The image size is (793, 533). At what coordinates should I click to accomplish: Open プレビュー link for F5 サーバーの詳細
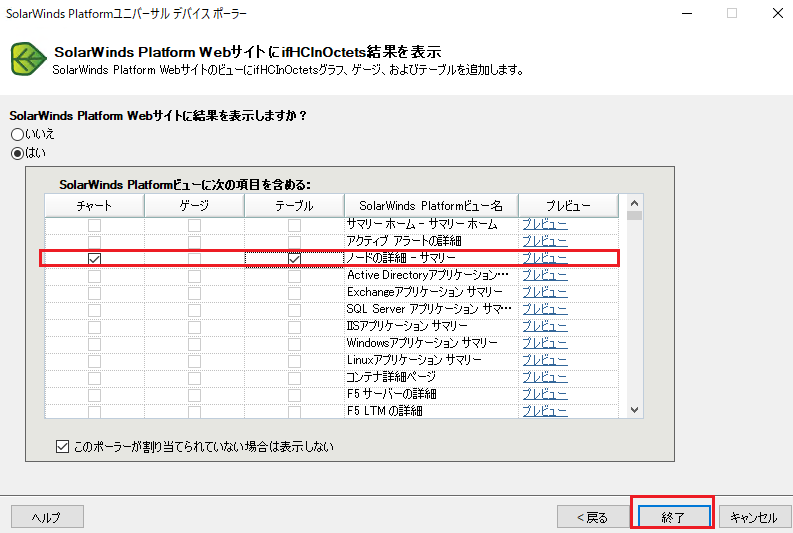(545, 394)
